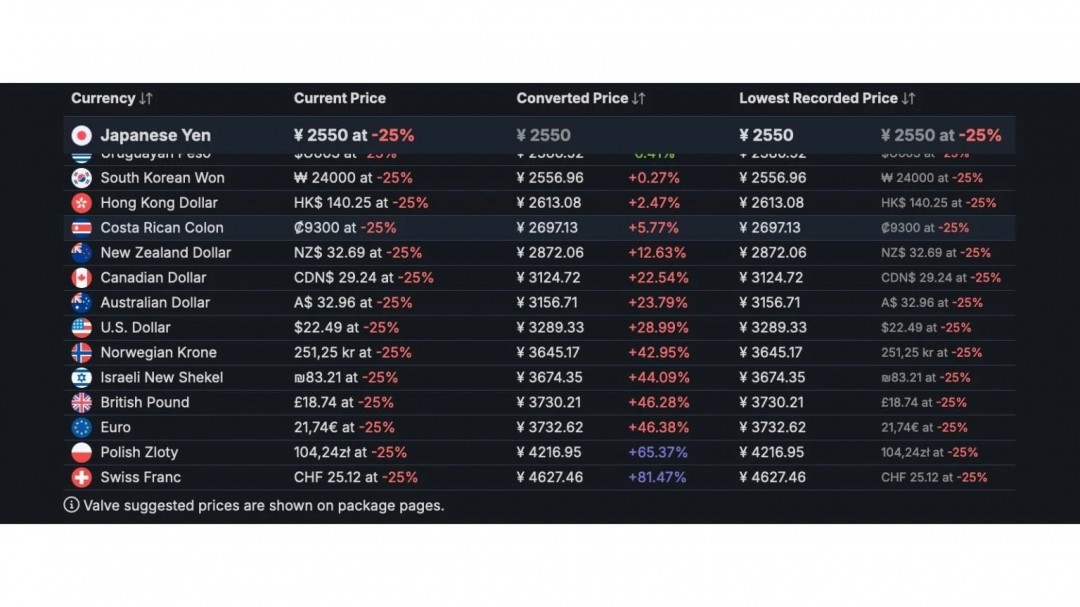Click the New Zealand Dollar entry
The height and width of the screenshot is (607, 1080).
(165, 253)
